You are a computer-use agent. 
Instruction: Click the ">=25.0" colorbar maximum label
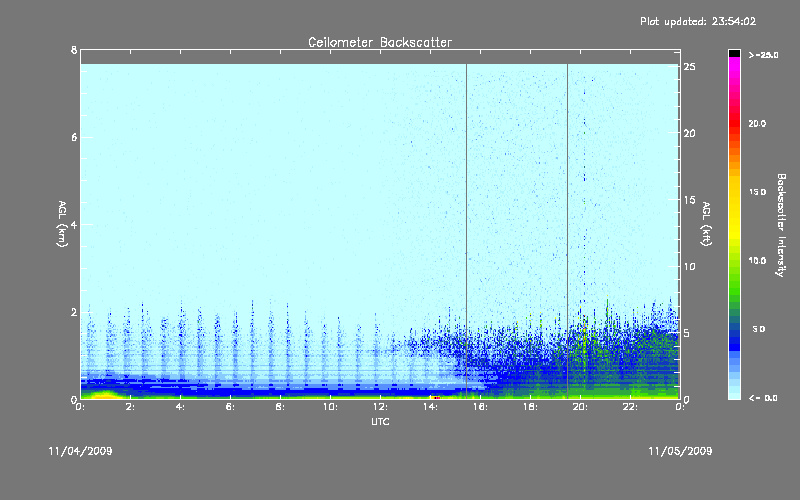click(763, 55)
